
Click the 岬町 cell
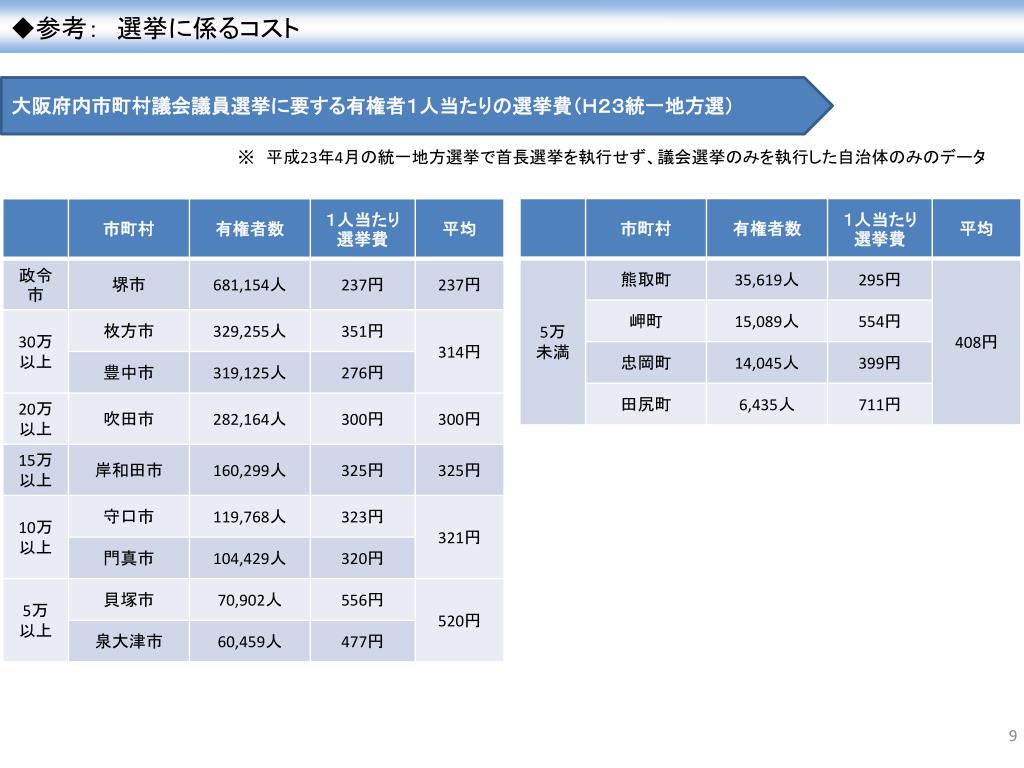point(646,321)
